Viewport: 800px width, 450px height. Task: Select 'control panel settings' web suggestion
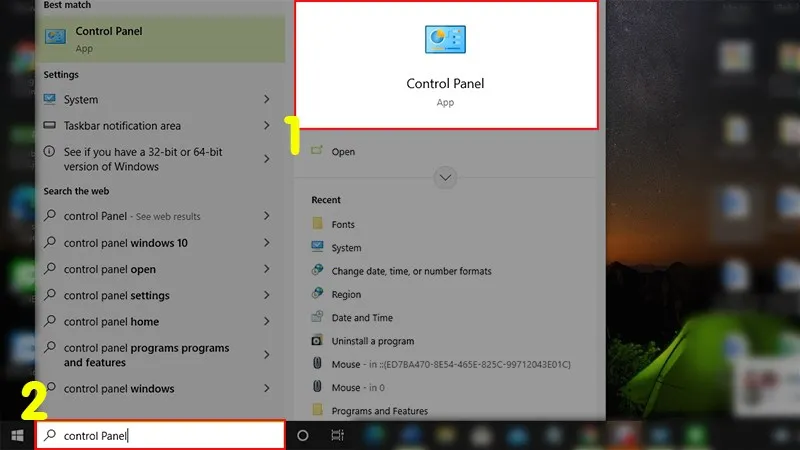click(x=160, y=295)
